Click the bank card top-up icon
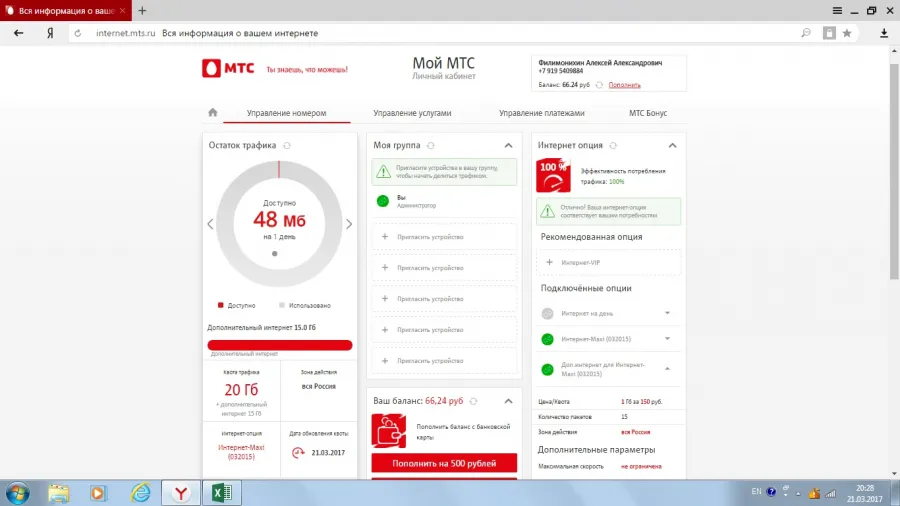900x506 pixels. pos(389,431)
